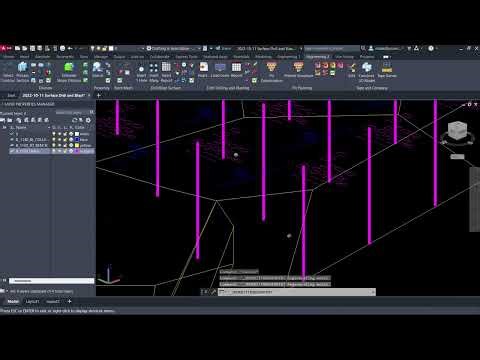Toggle the lock icon for the blue layer

pyautogui.click(x=65, y=140)
